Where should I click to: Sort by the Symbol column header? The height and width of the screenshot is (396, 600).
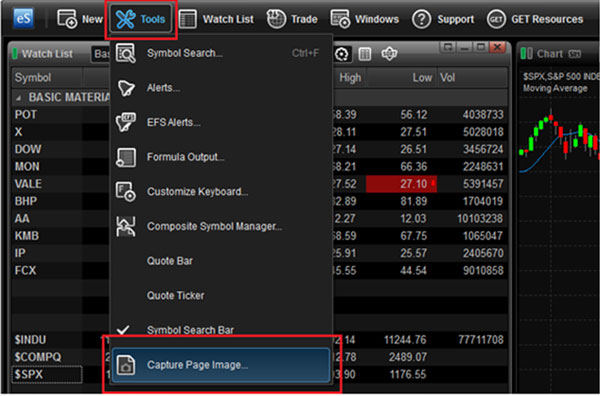47,78
